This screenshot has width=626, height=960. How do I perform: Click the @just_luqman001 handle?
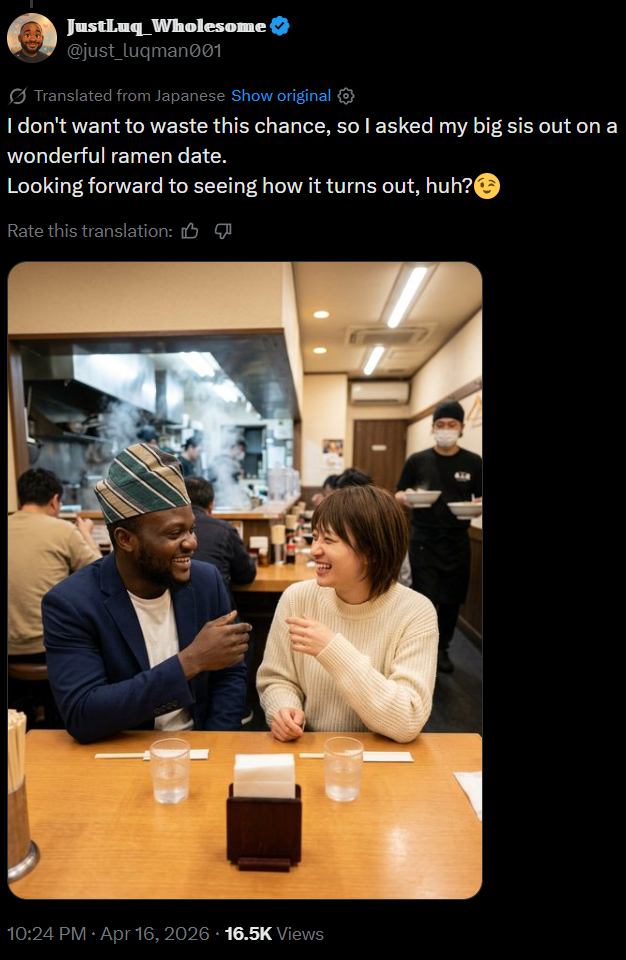(x=144, y=51)
